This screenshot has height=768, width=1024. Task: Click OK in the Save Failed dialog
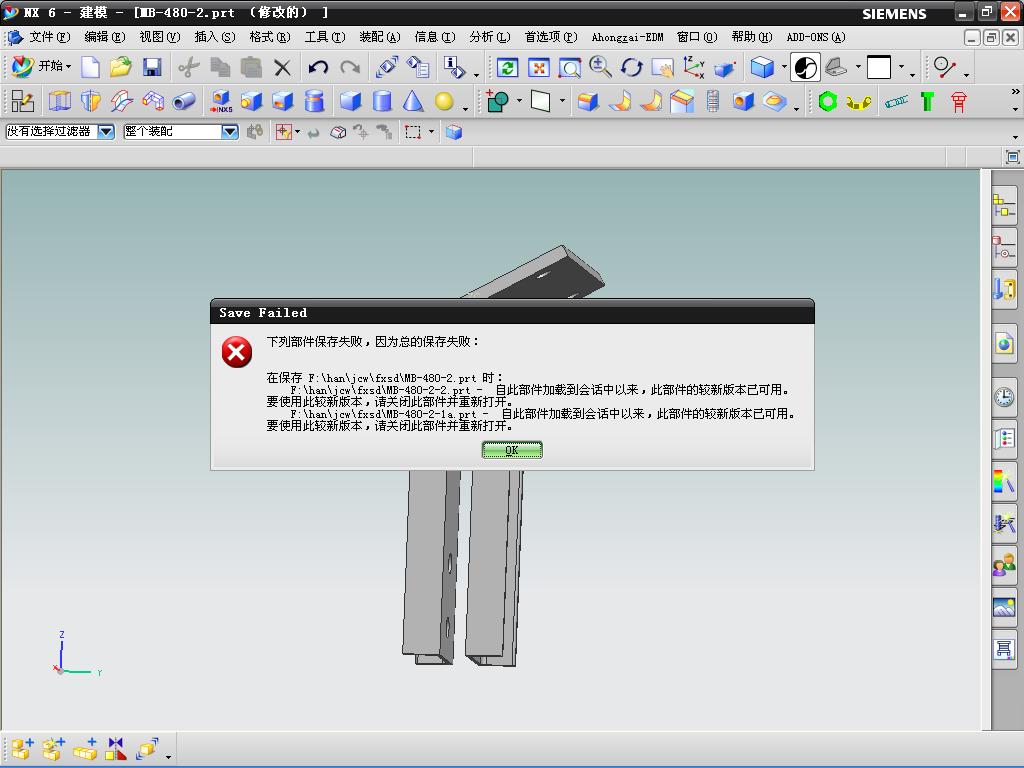click(512, 450)
